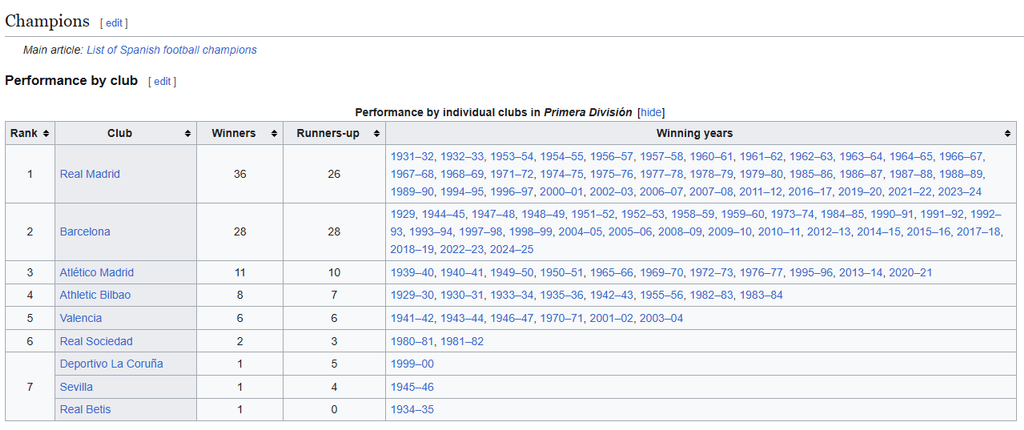
Task: Open the 1929–30 season link
Action: [x=412, y=295]
